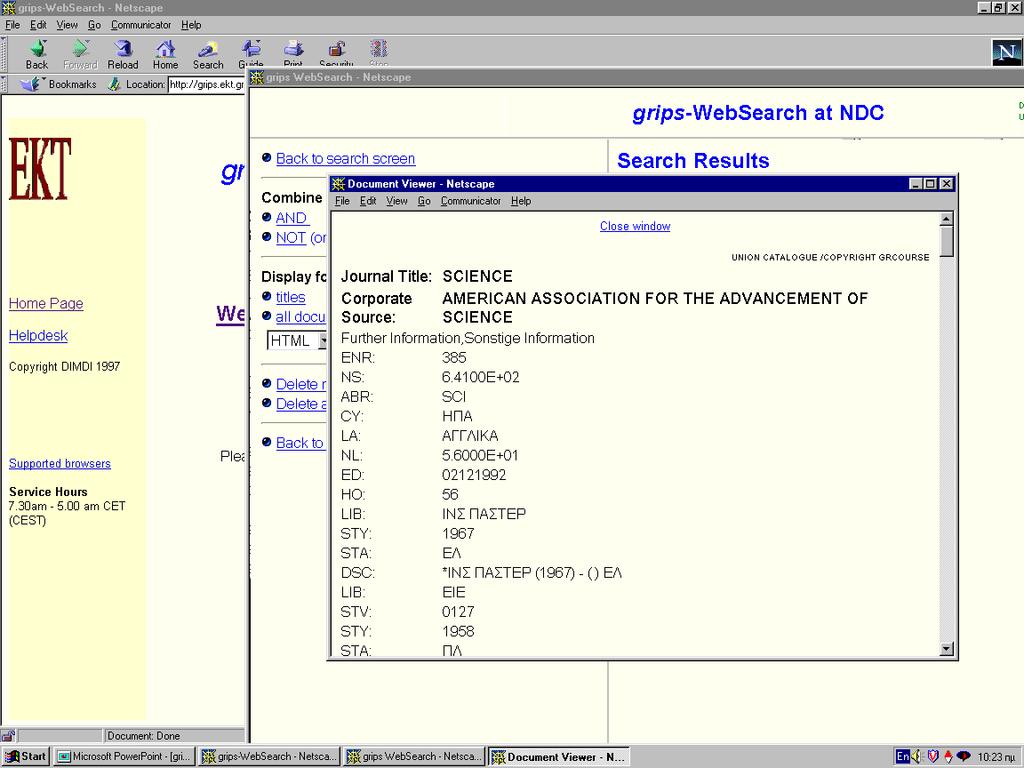This screenshot has height=768, width=1024.
Task: Click the ENR value 385
Action: tap(454, 357)
